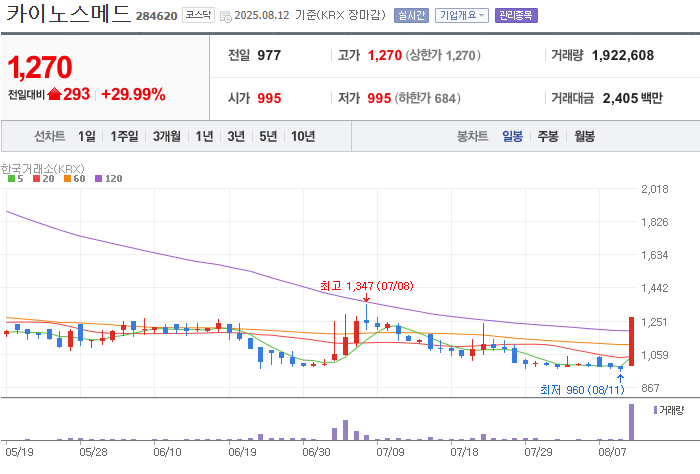Viewport: 700px width, 474px height.
Task: Click the 코스닥 market label
Action: 198,15
